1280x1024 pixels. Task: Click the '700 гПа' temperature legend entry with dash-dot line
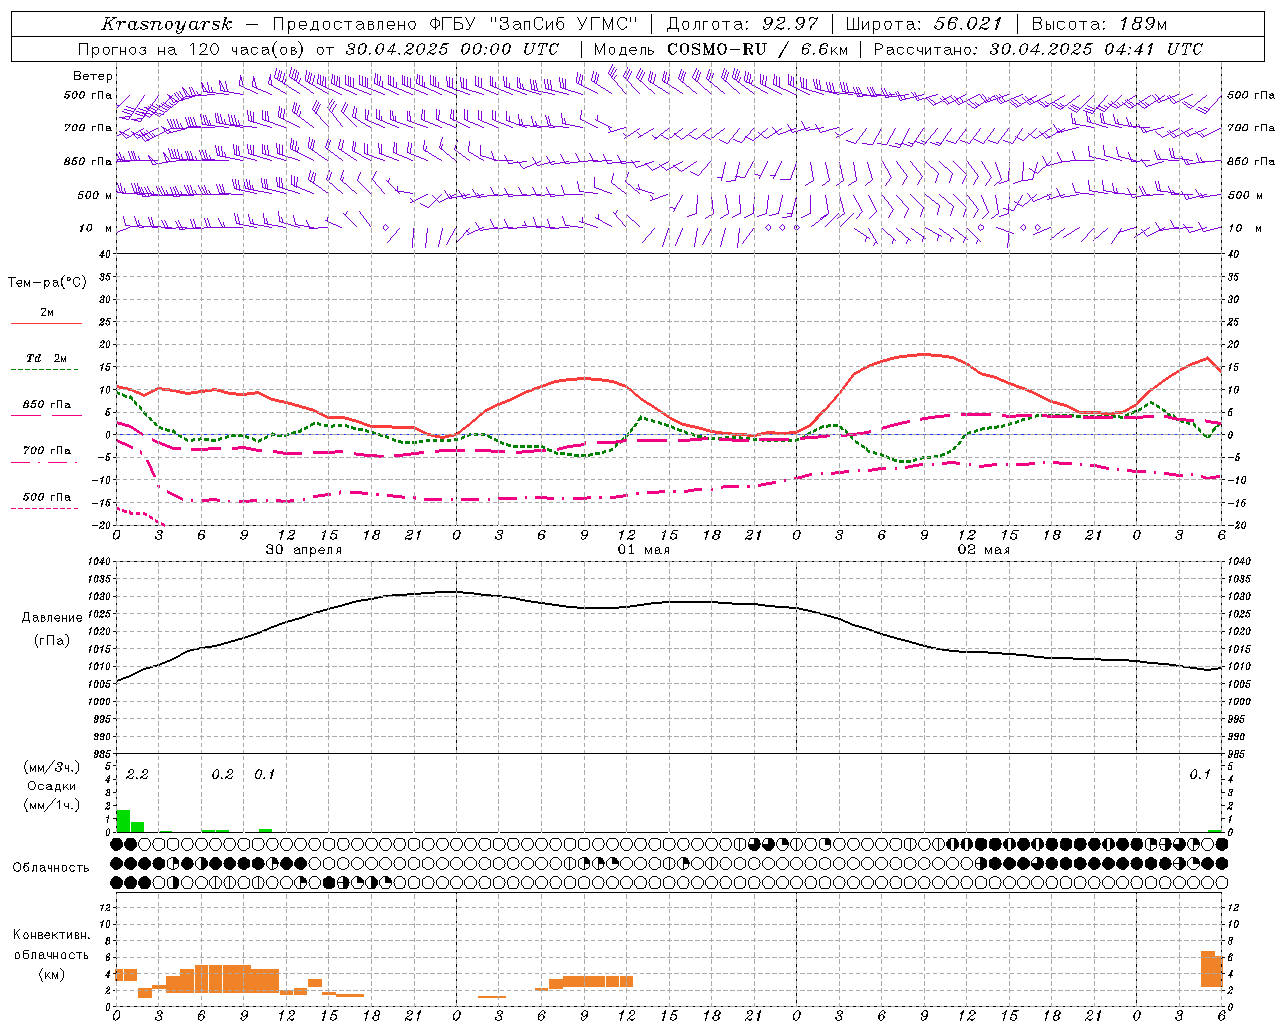47,451
